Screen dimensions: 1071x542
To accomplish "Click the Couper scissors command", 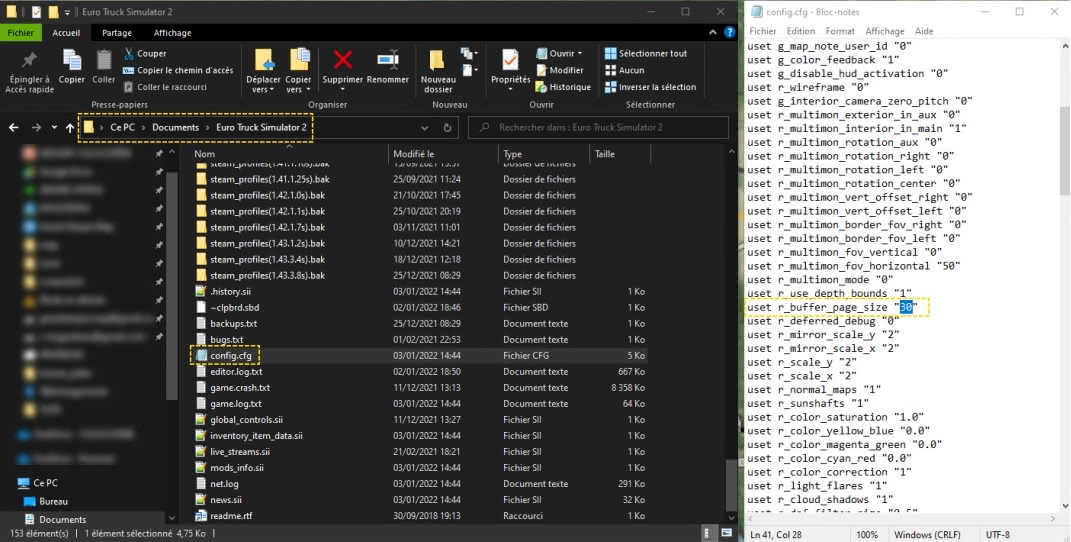I will click(145, 53).
